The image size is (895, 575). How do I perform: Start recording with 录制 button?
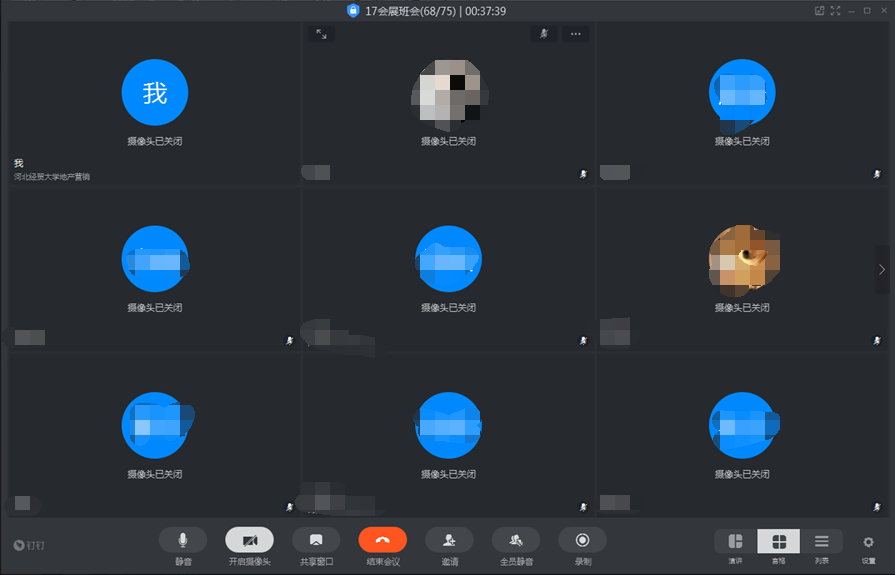(x=582, y=540)
